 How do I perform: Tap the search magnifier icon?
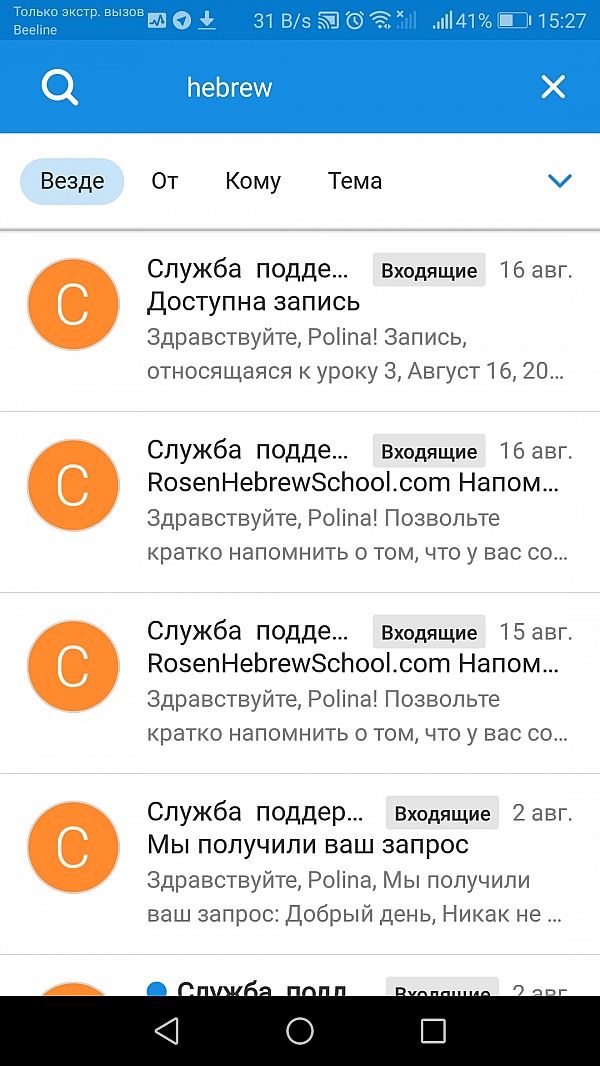tap(60, 87)
